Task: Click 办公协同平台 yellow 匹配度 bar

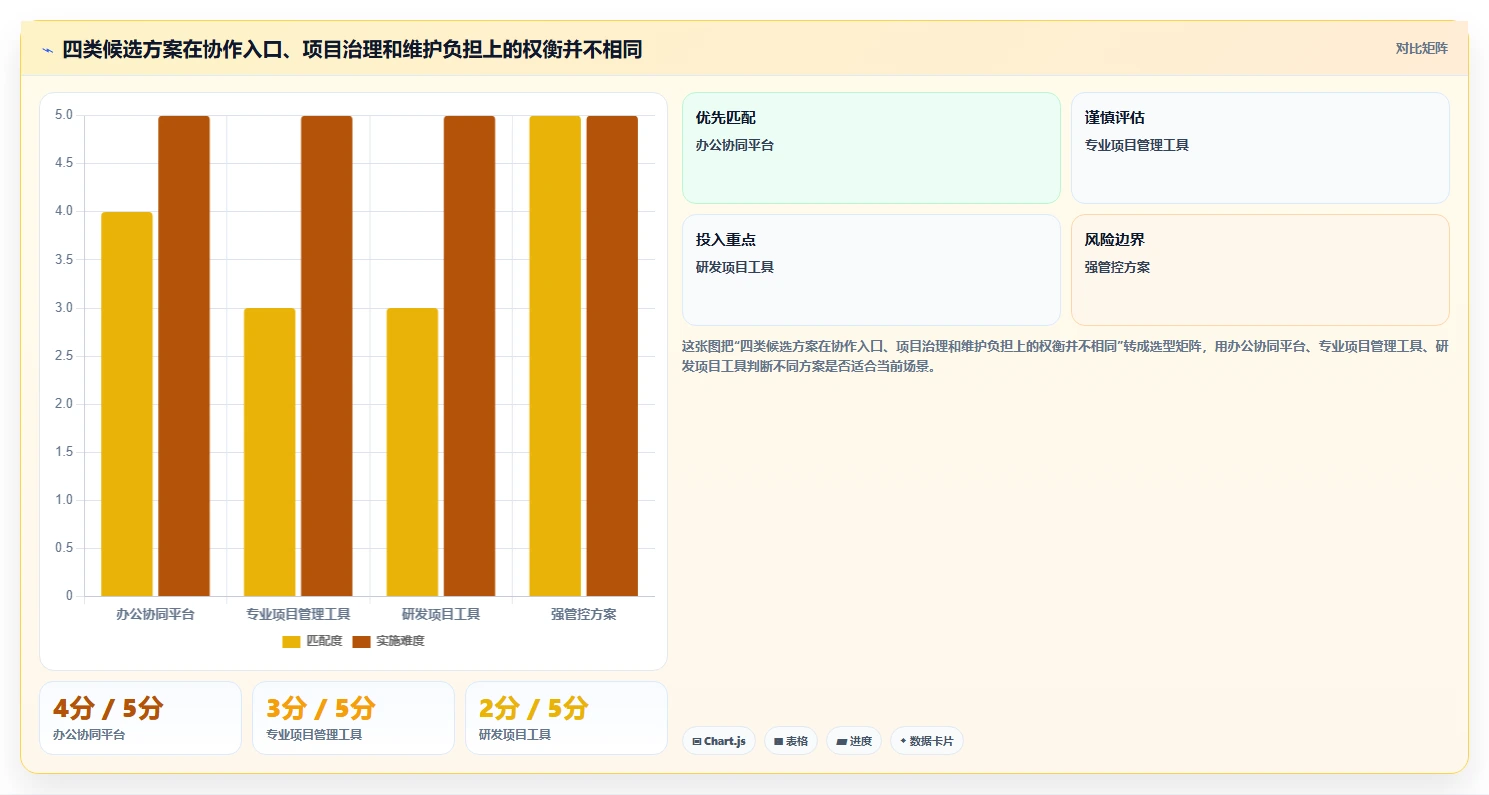Action: click(127, 404)
